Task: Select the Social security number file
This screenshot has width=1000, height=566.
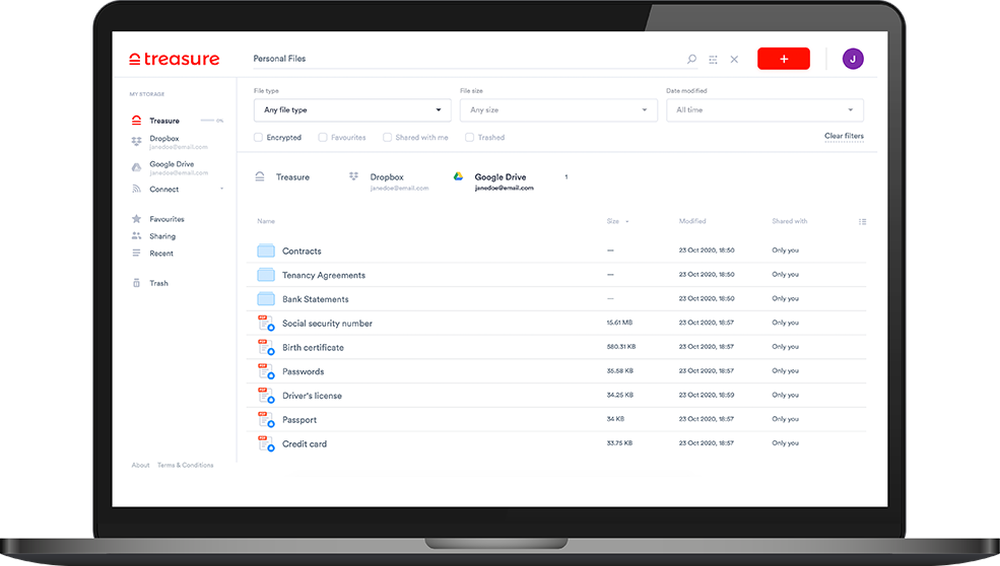Action: 556,323
